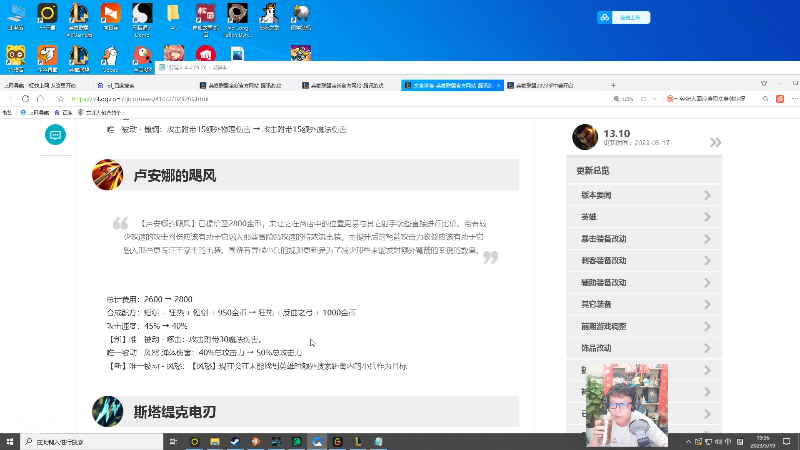
Task: Click the magnifier search icon in browser toolbar
Action: [x=765, y=98]
